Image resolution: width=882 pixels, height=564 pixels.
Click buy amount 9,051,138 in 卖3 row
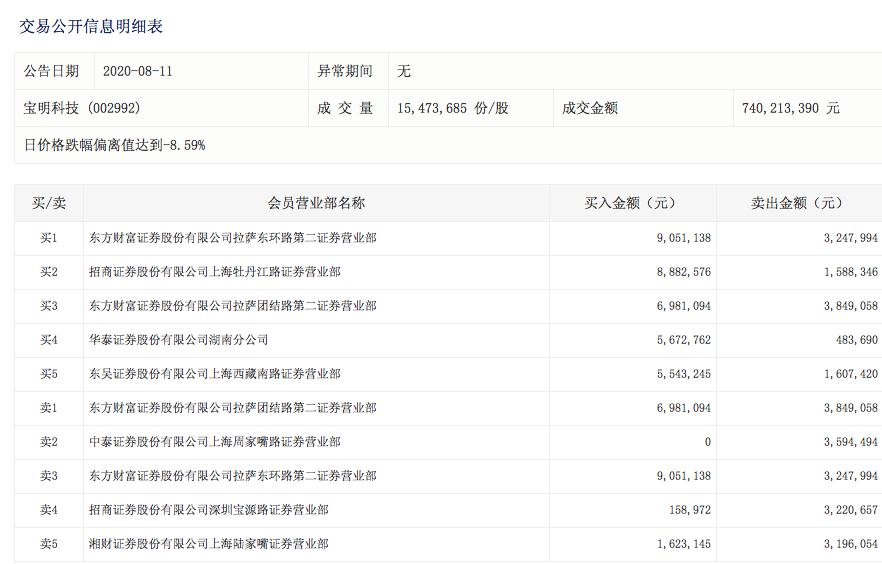pos(683,476)
